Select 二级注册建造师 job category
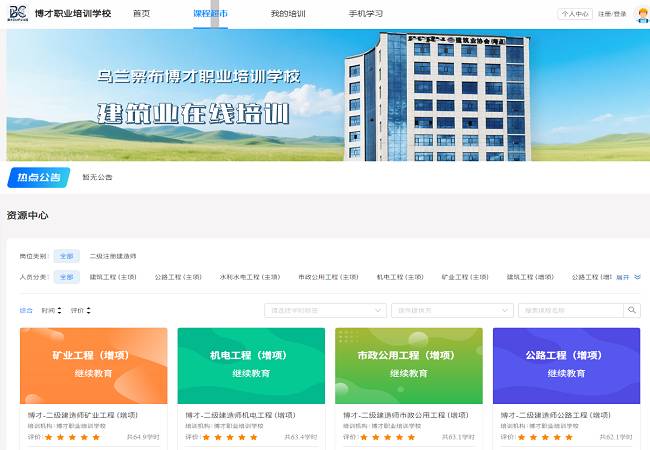 (113, 256)
